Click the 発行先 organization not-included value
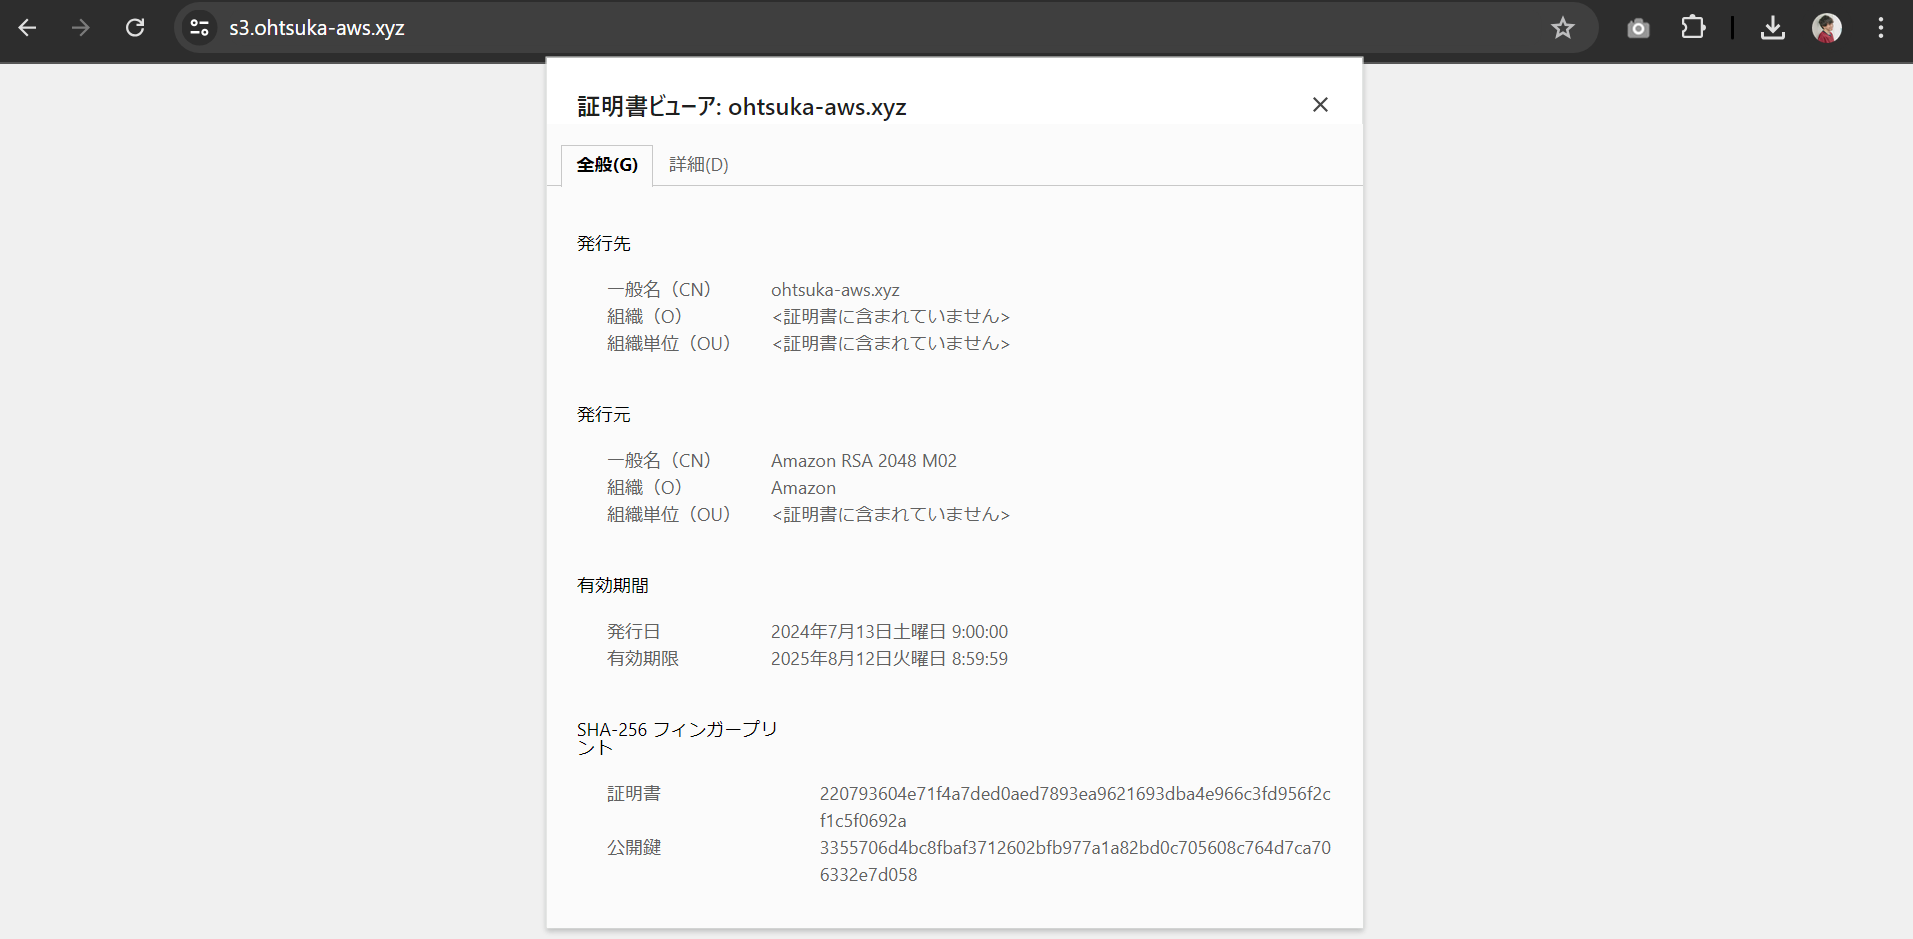1913x939 pixels. (x=891, y=317)
